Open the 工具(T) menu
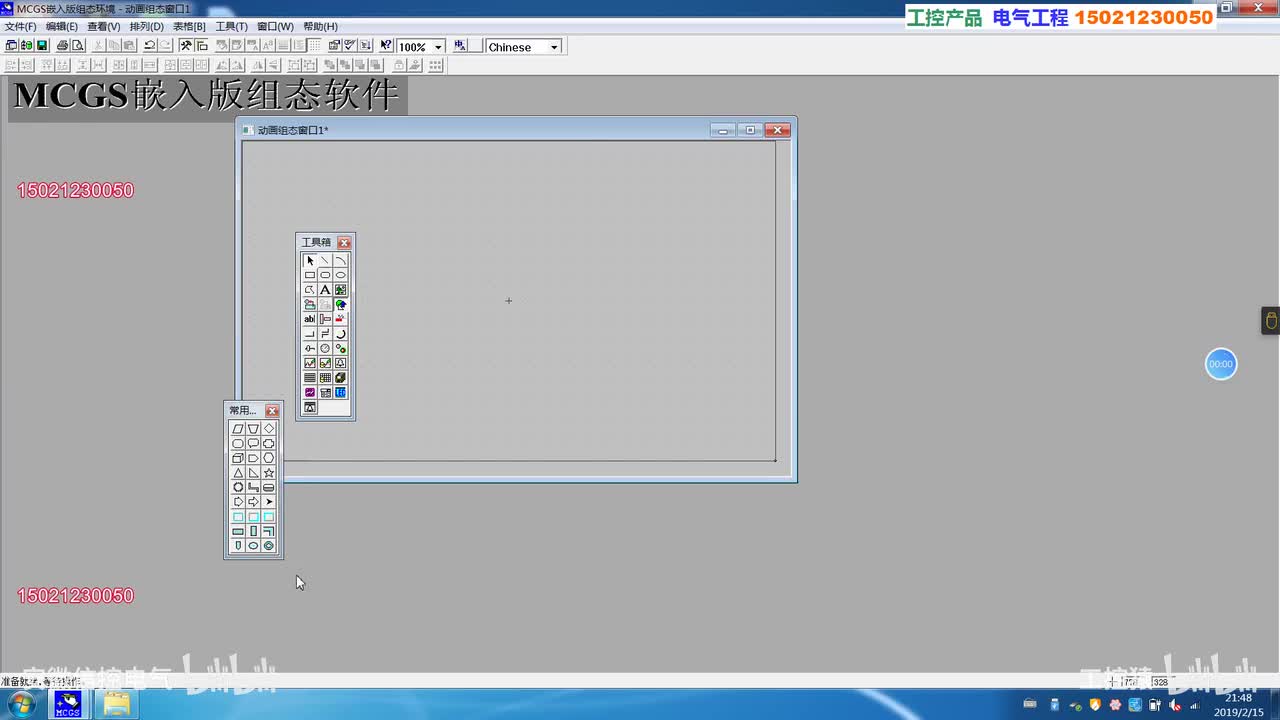 pyautogui.click(x=232, y=26)
